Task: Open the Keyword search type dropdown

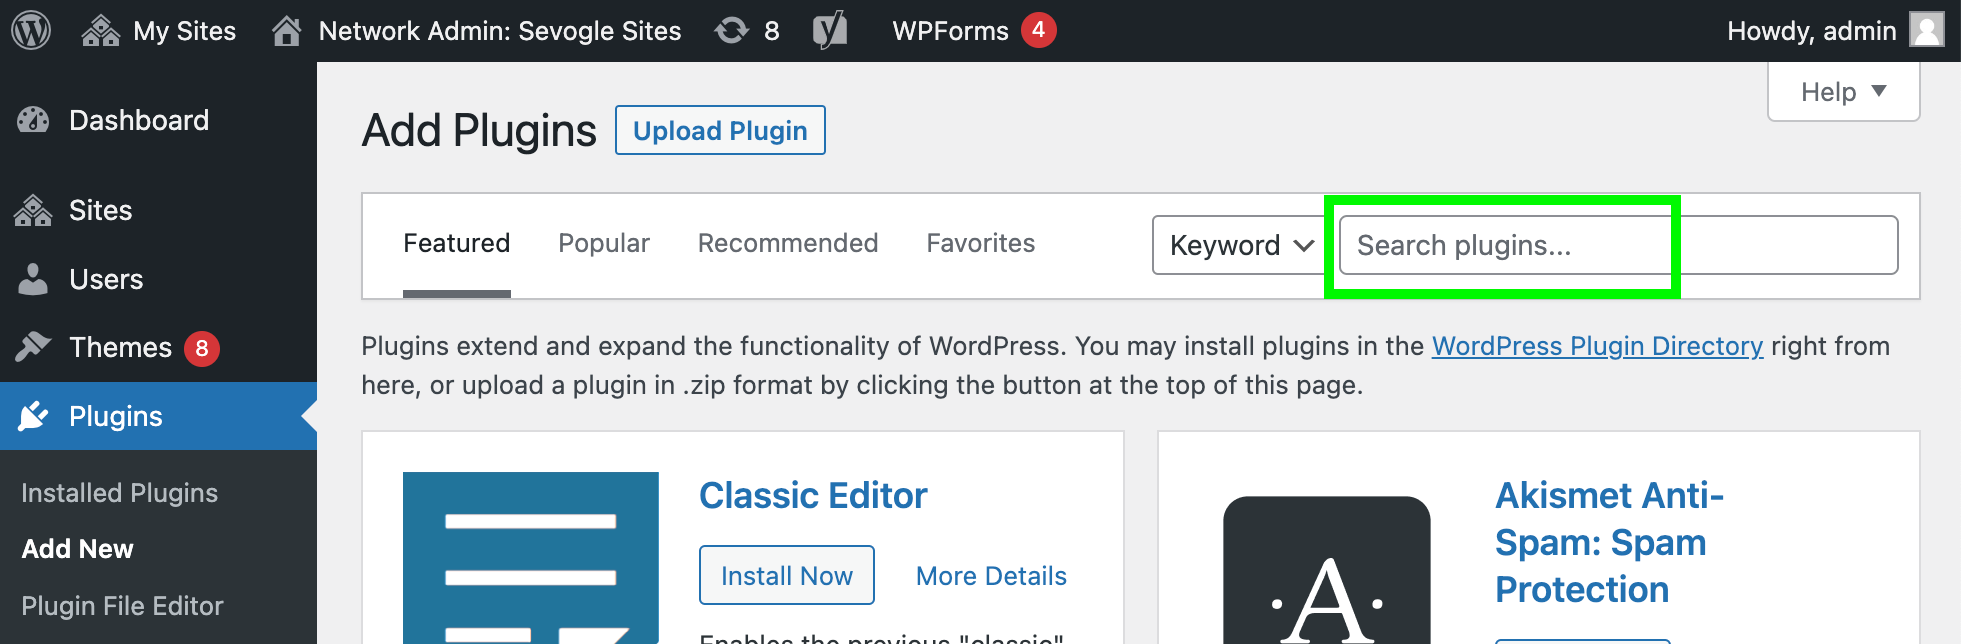Action: click(1240, 246)
